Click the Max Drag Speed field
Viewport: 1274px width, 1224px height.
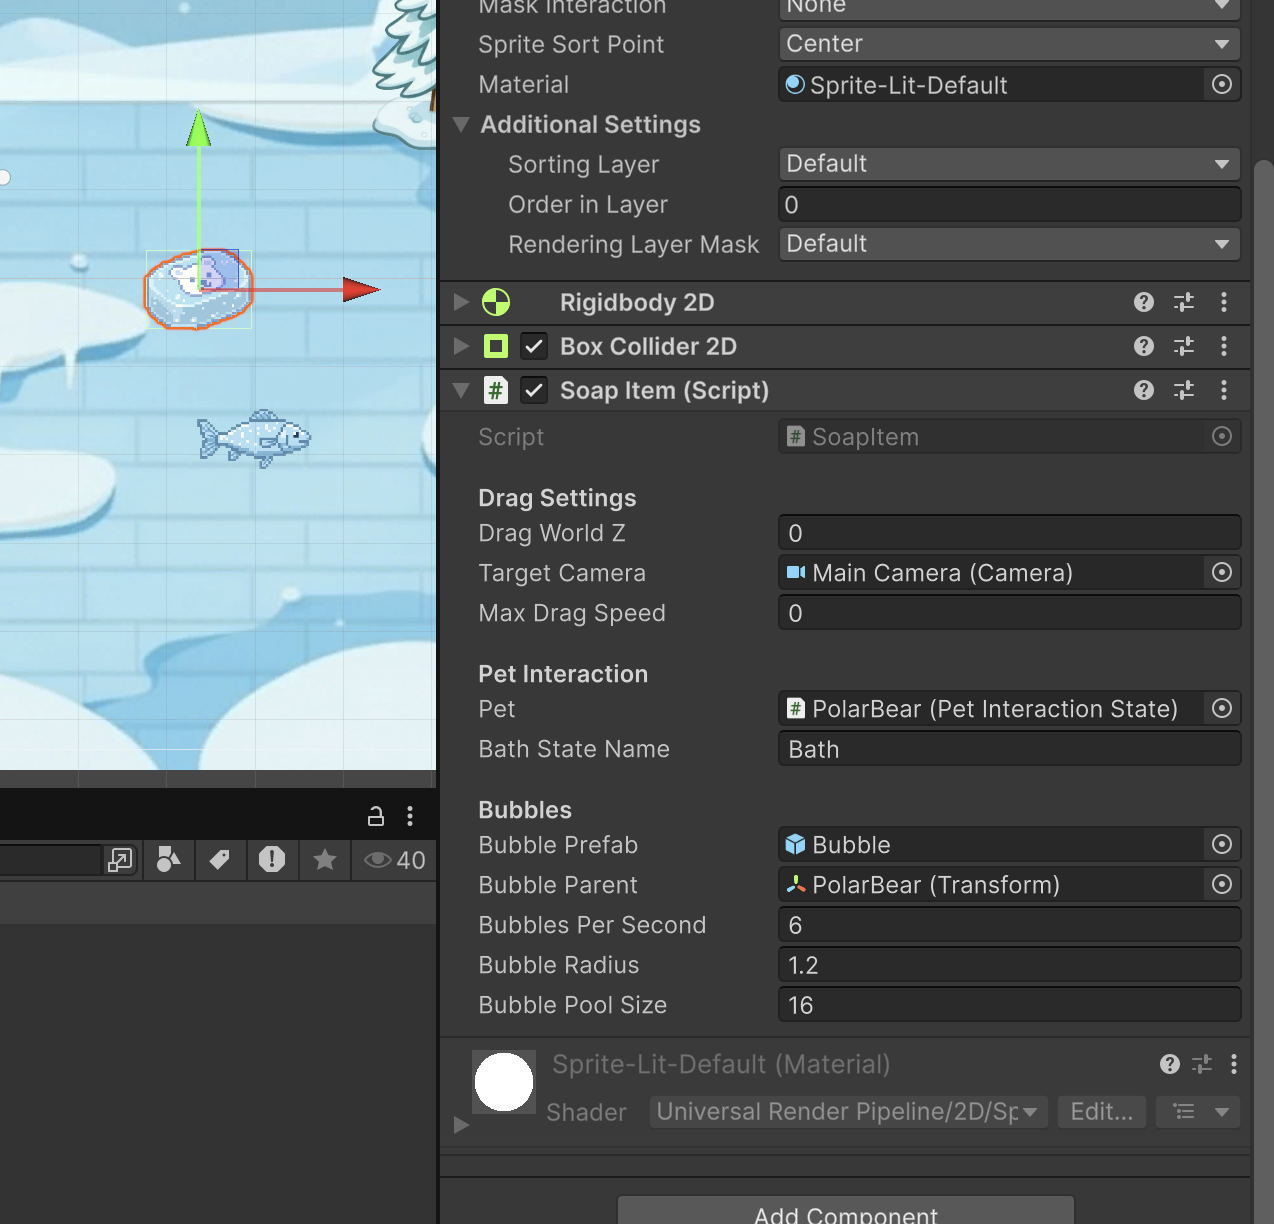(1009, 612)
